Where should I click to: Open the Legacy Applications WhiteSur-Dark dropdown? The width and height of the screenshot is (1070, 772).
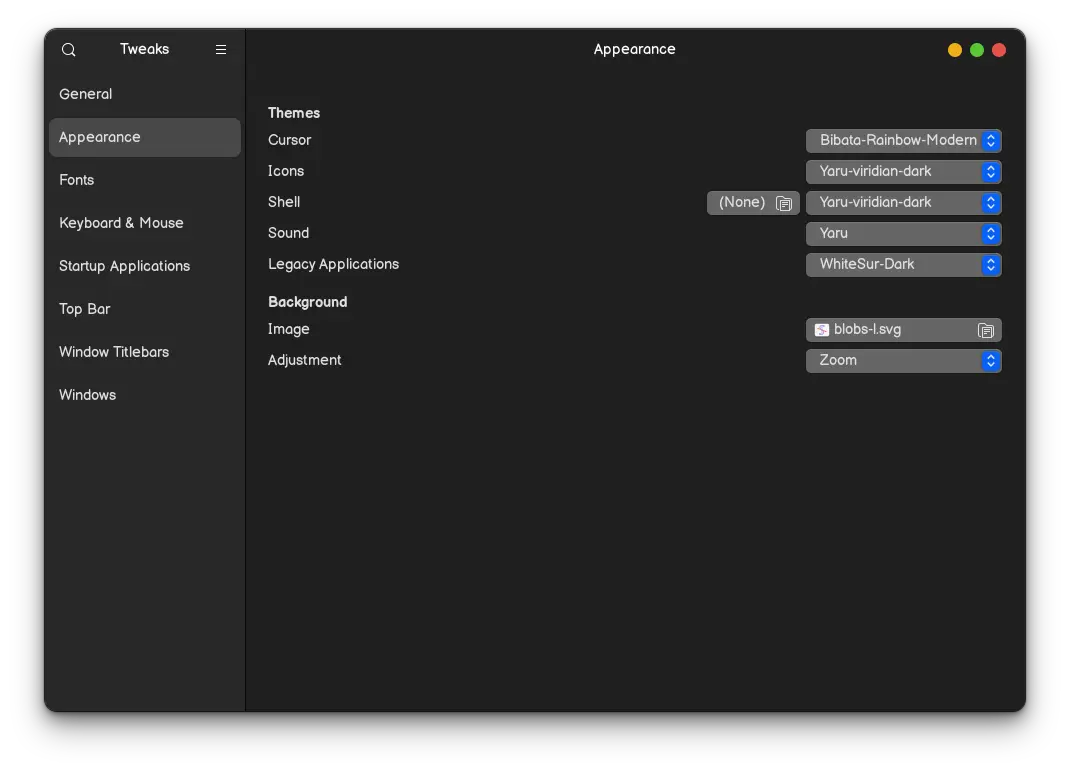tap(903, 265)
